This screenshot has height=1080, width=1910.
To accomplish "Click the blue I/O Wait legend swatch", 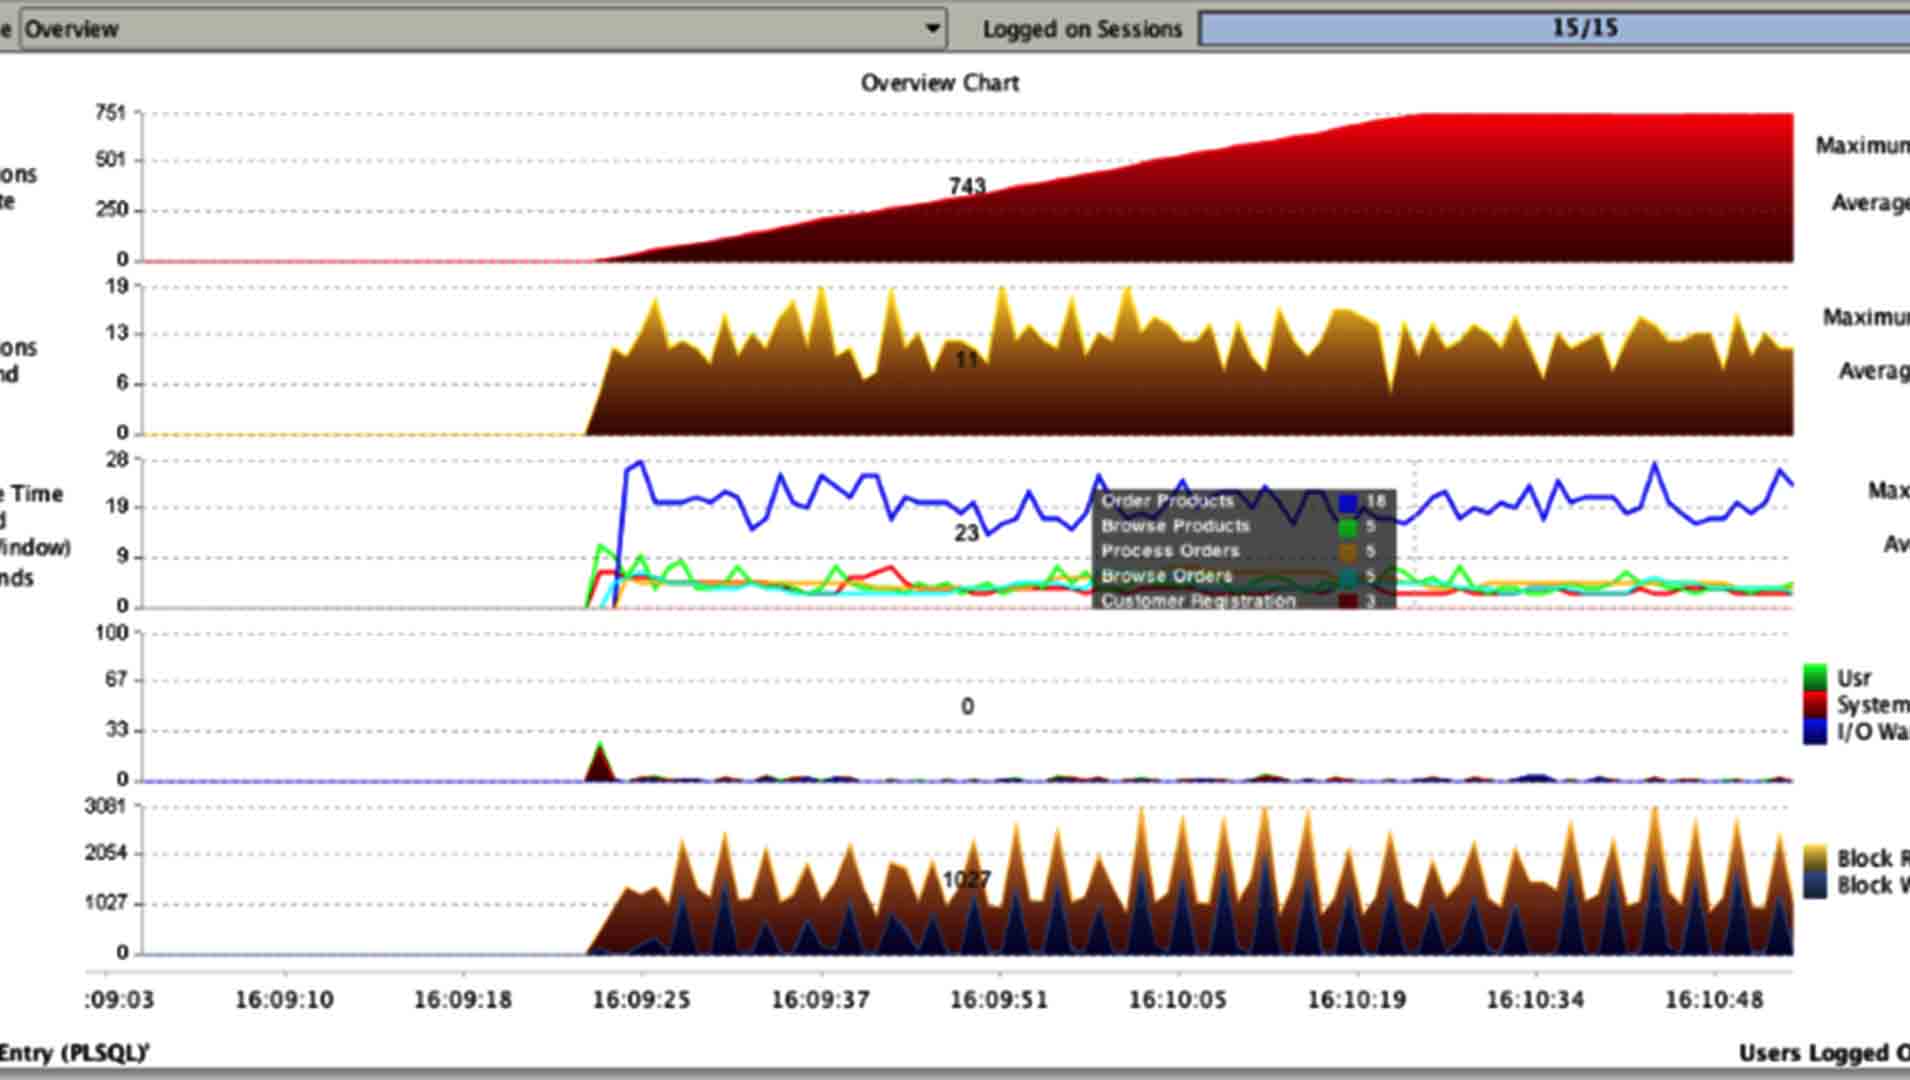I will (1815, 732).
